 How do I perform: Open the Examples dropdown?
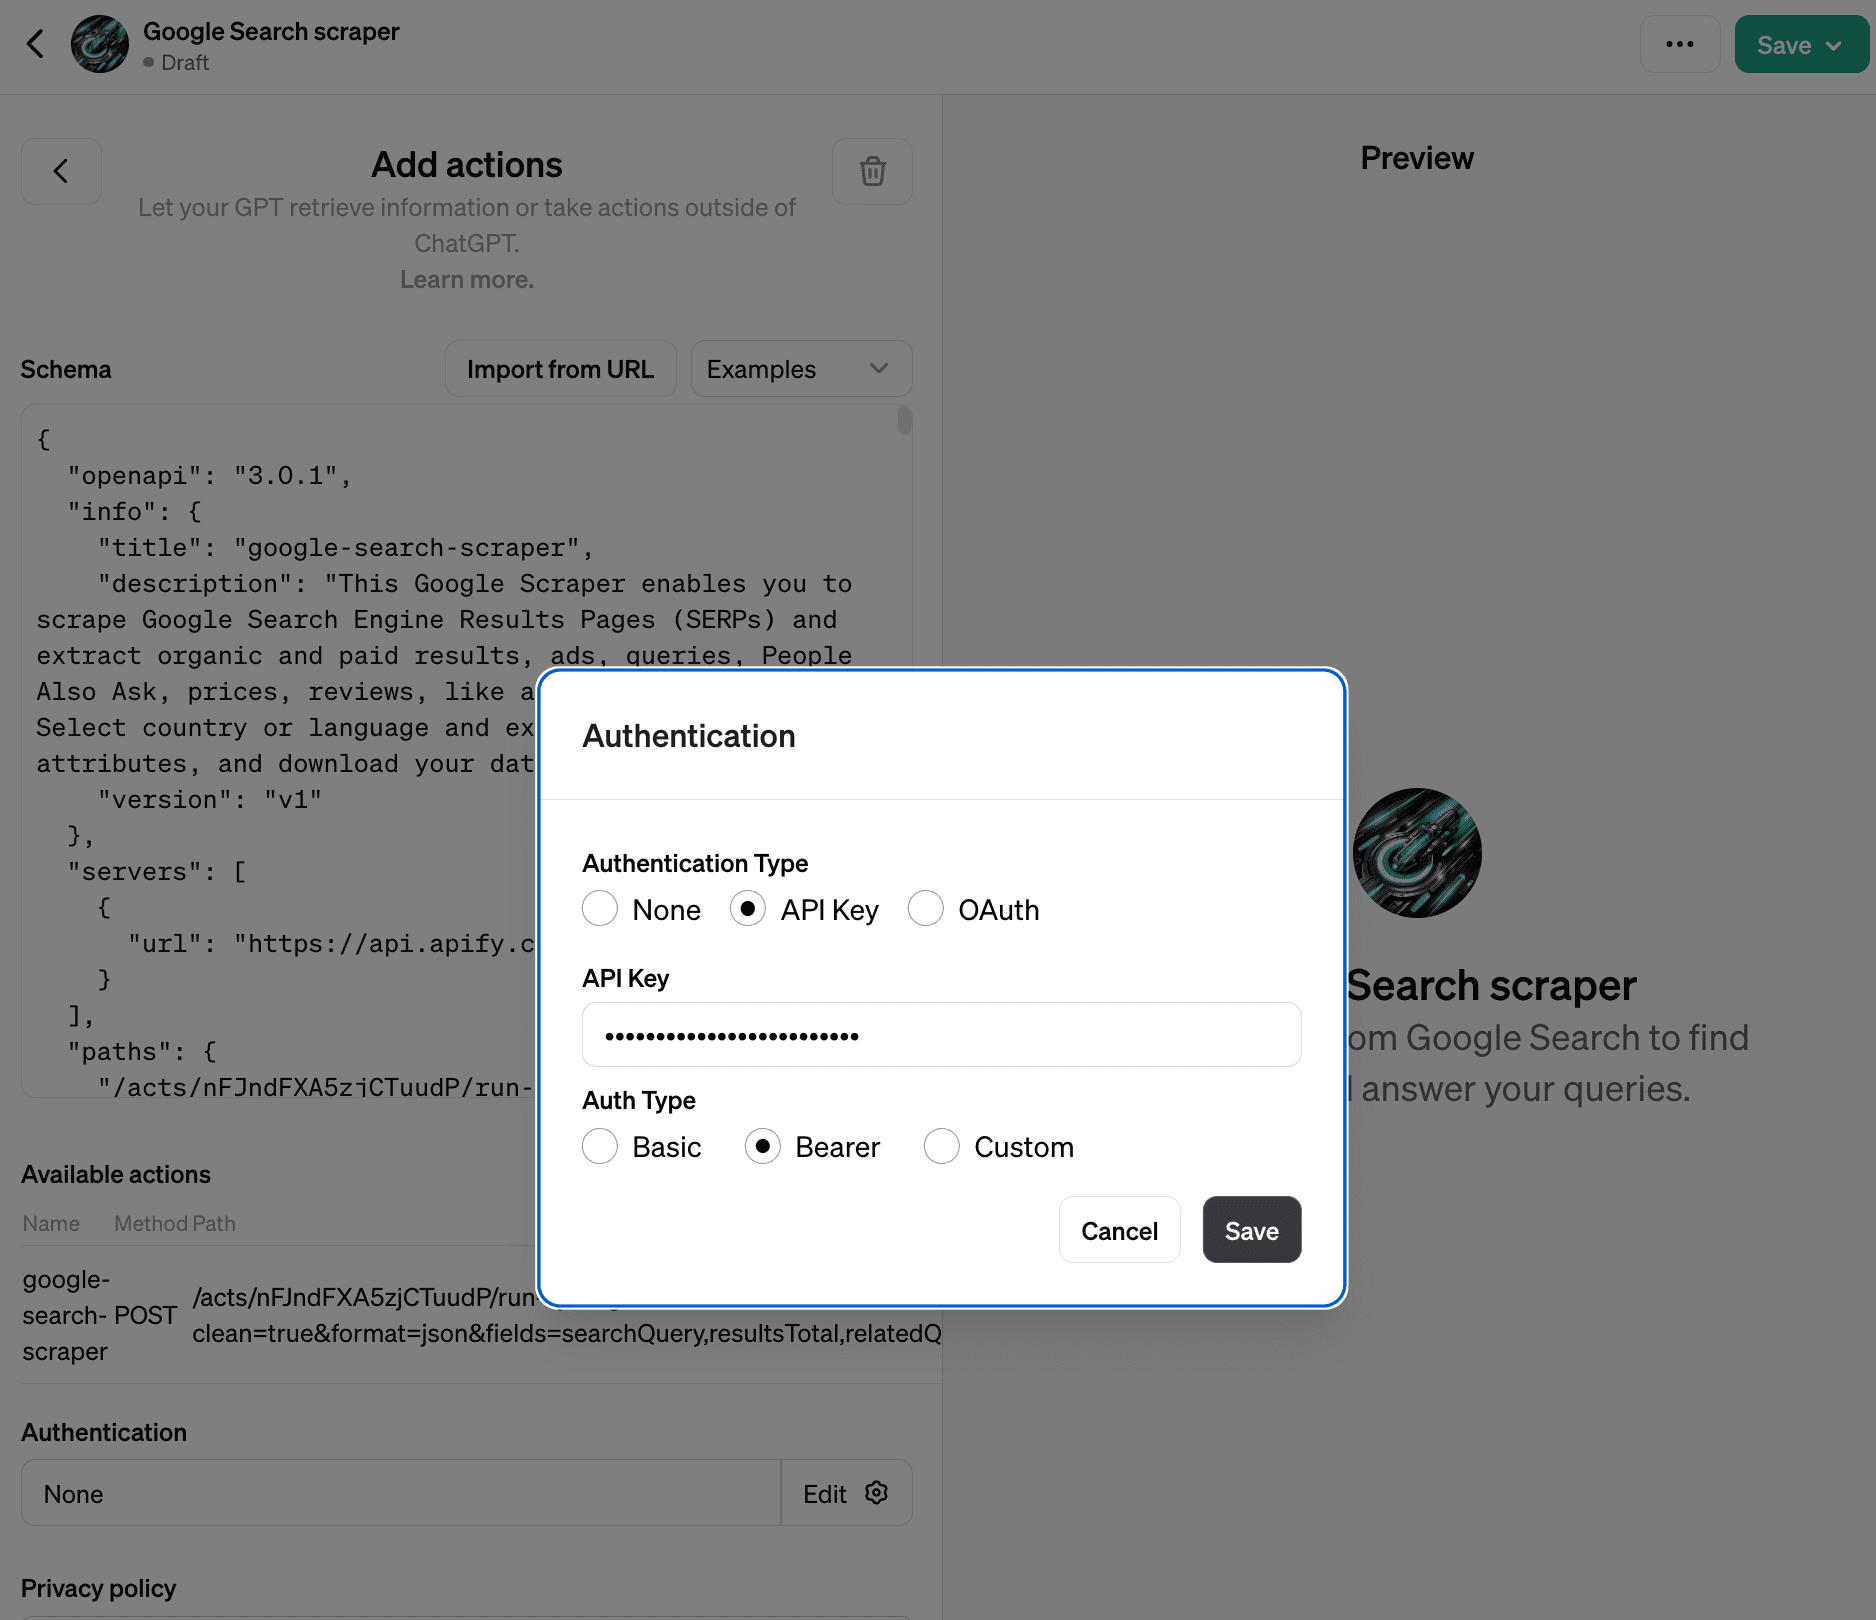(x=800, y=368)
